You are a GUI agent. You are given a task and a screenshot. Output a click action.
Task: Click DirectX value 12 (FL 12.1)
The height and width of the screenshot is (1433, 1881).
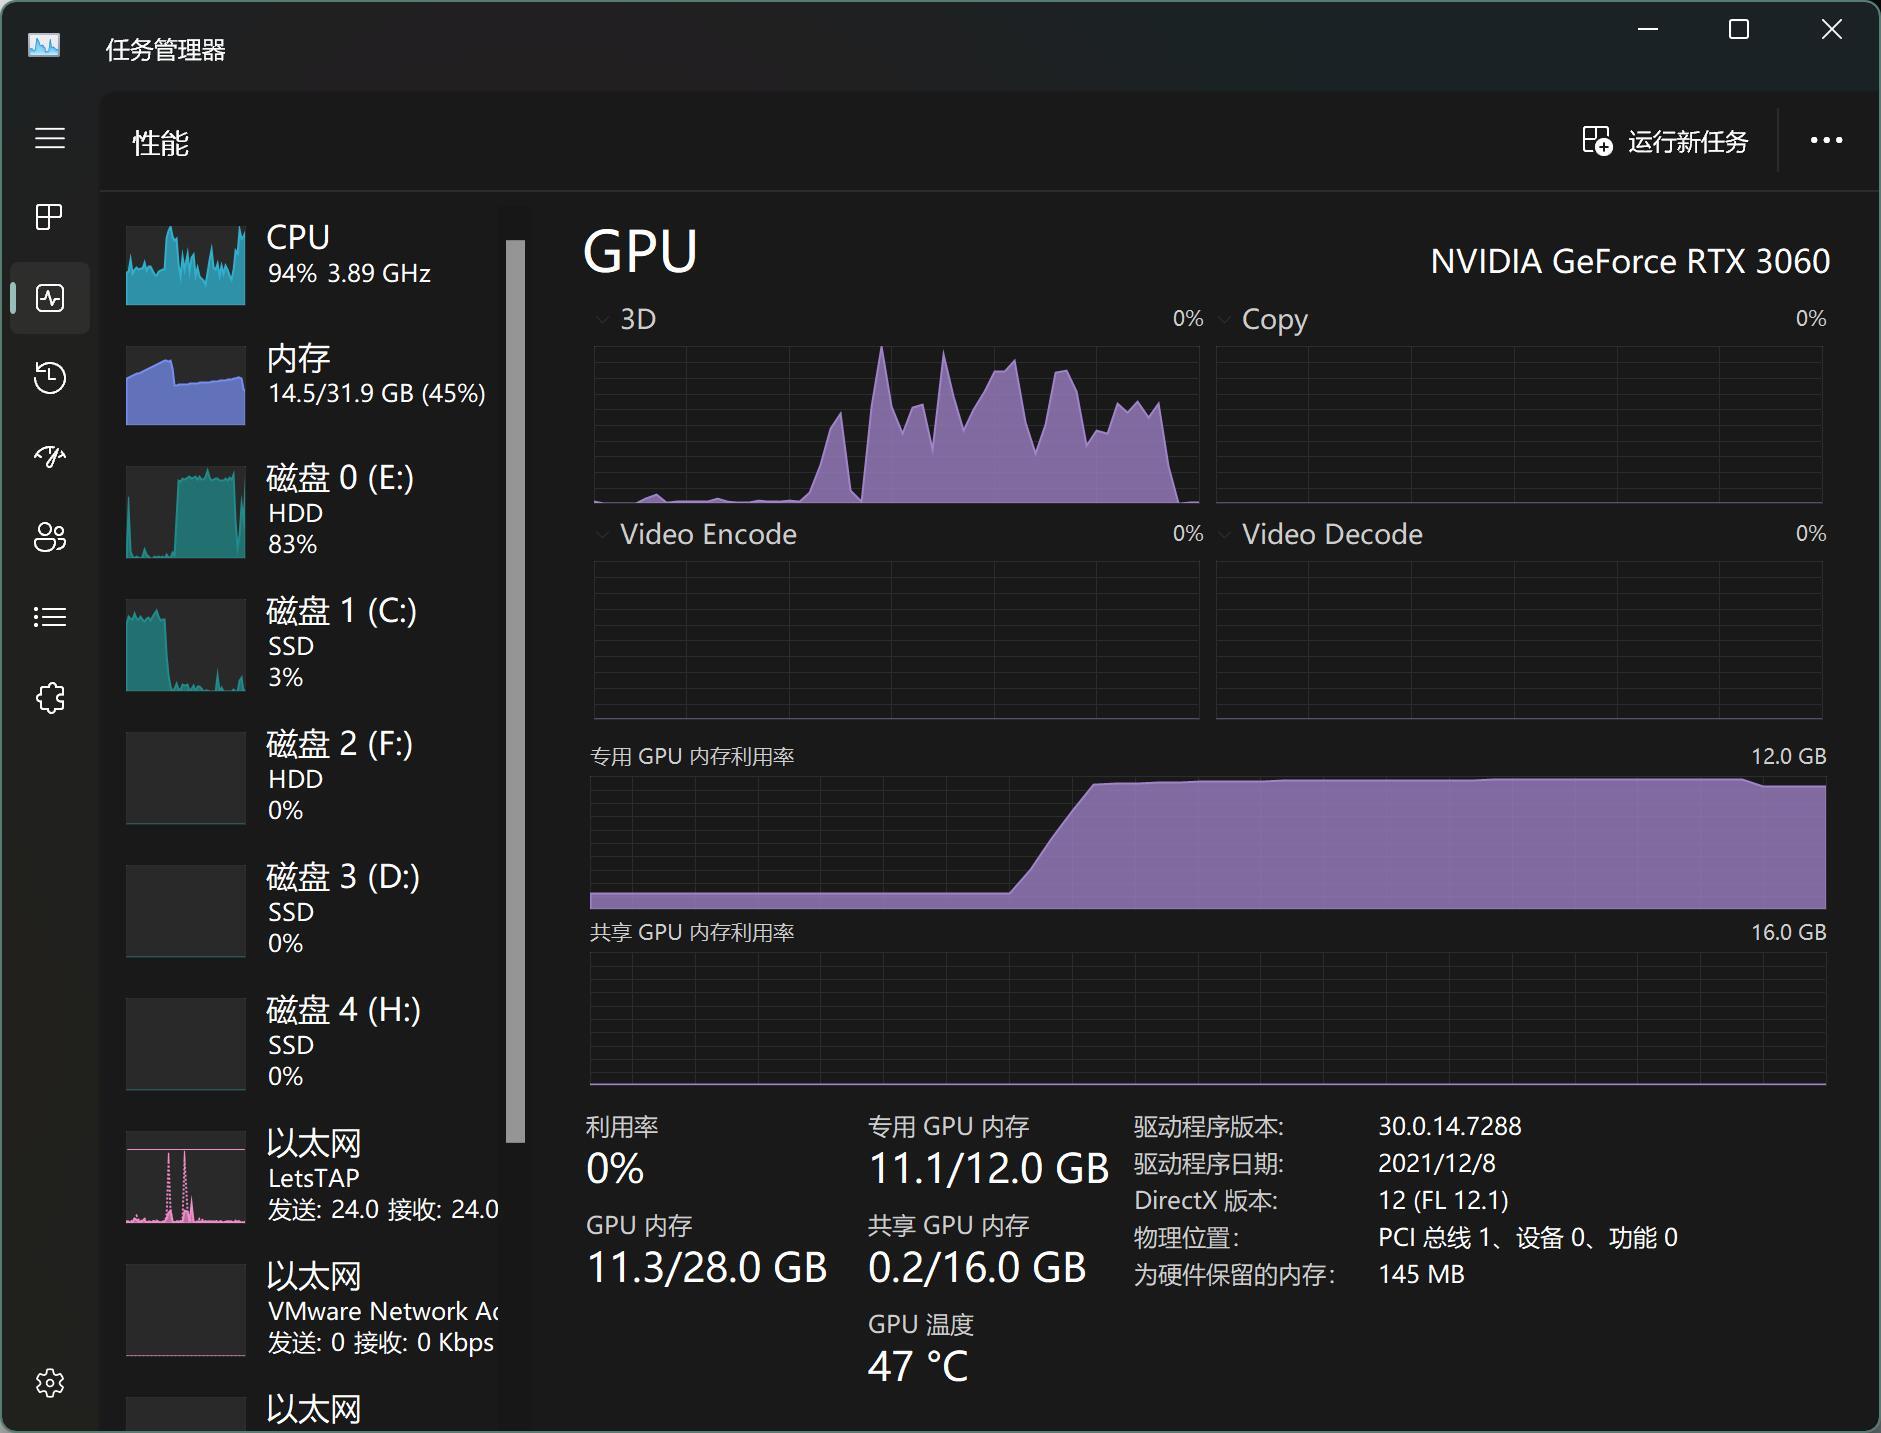[x=1443, y=1200]
